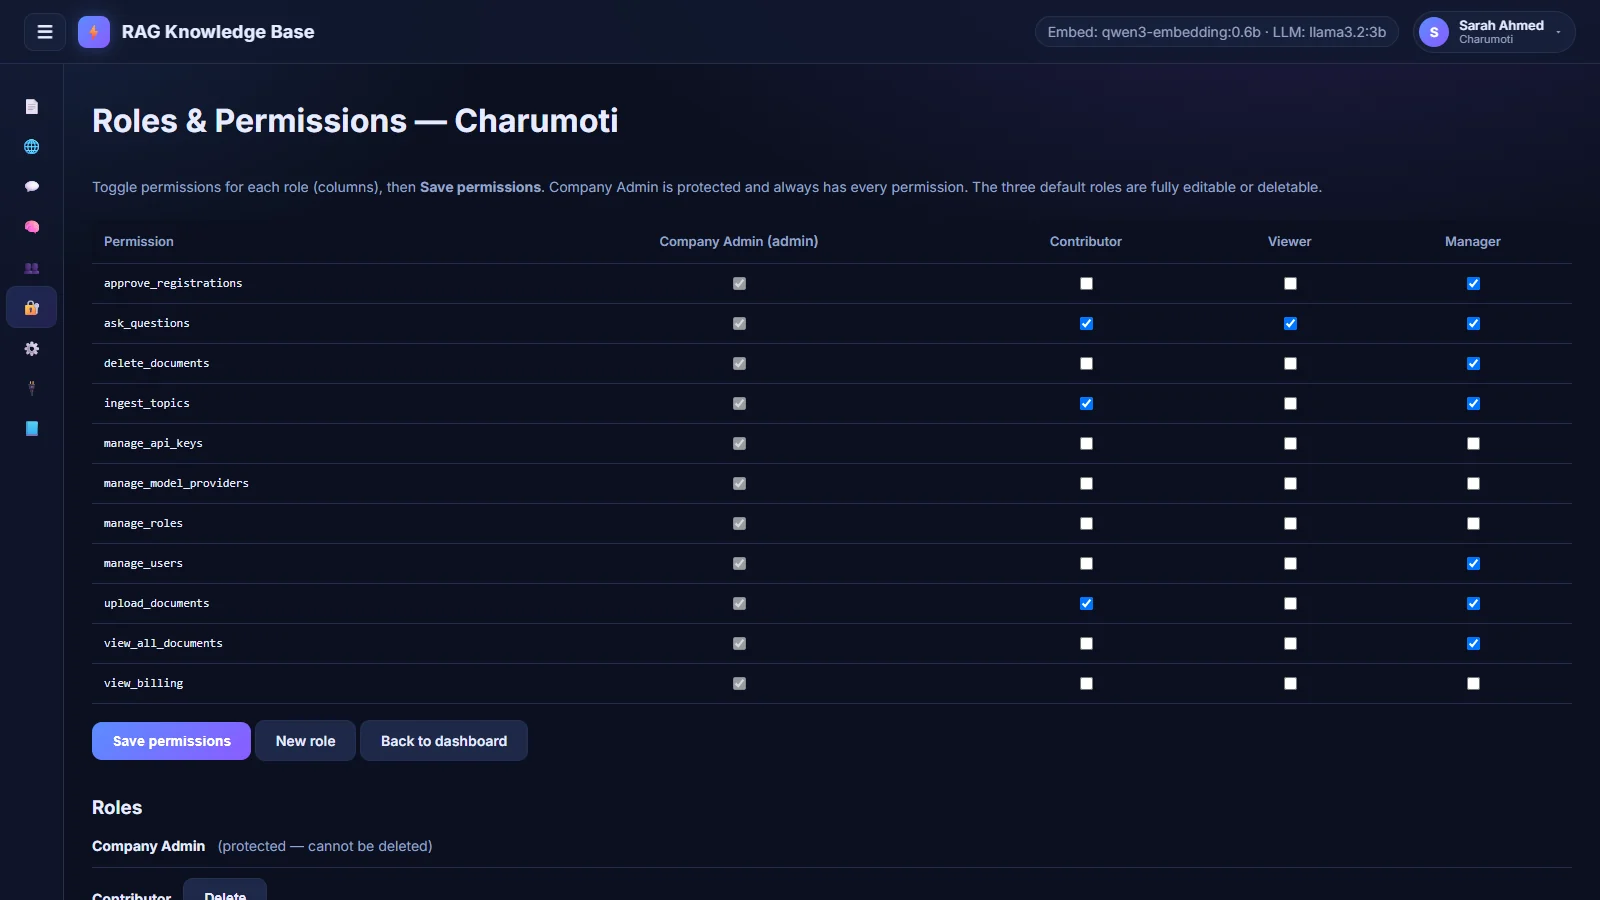Open the plug icon in sidebar
The width and height of the screenshot is (1600, 900).
32,388
